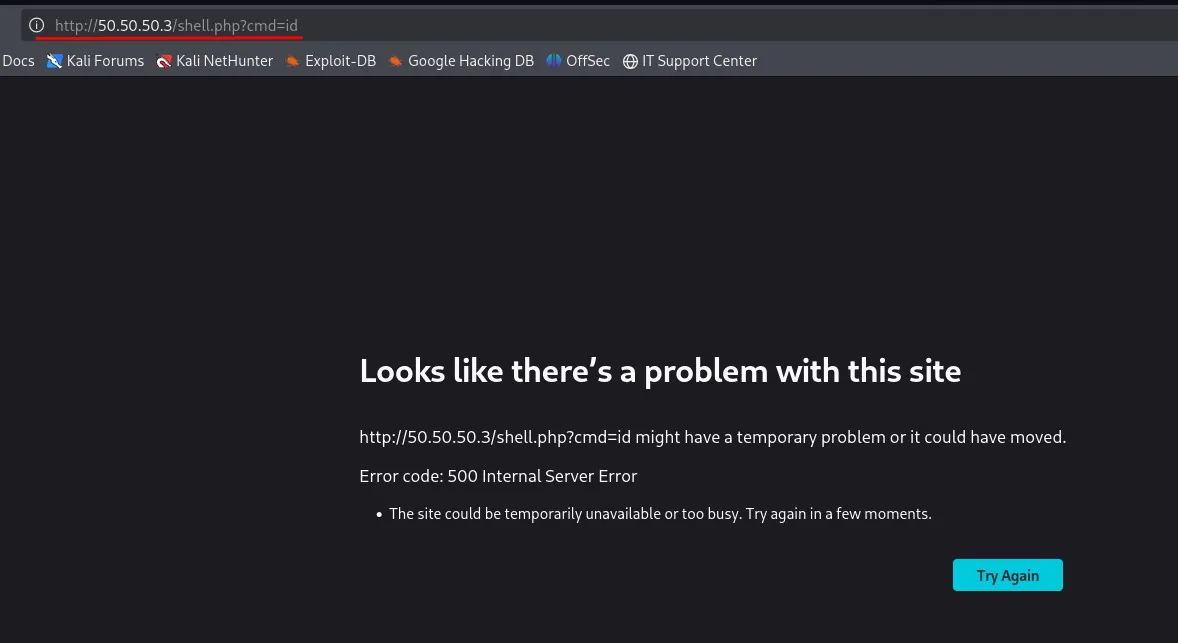Click the IT Support Center globe icon

click(x=630, y=62)
